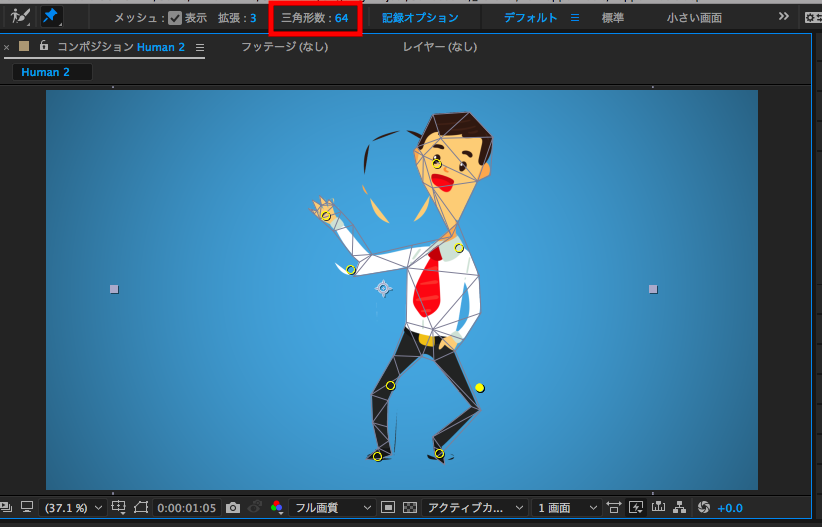Switch to the フッテージ (なし) tab
Image resolution: width=822 pixels, height=527 pixels.
tap(285, 47)
